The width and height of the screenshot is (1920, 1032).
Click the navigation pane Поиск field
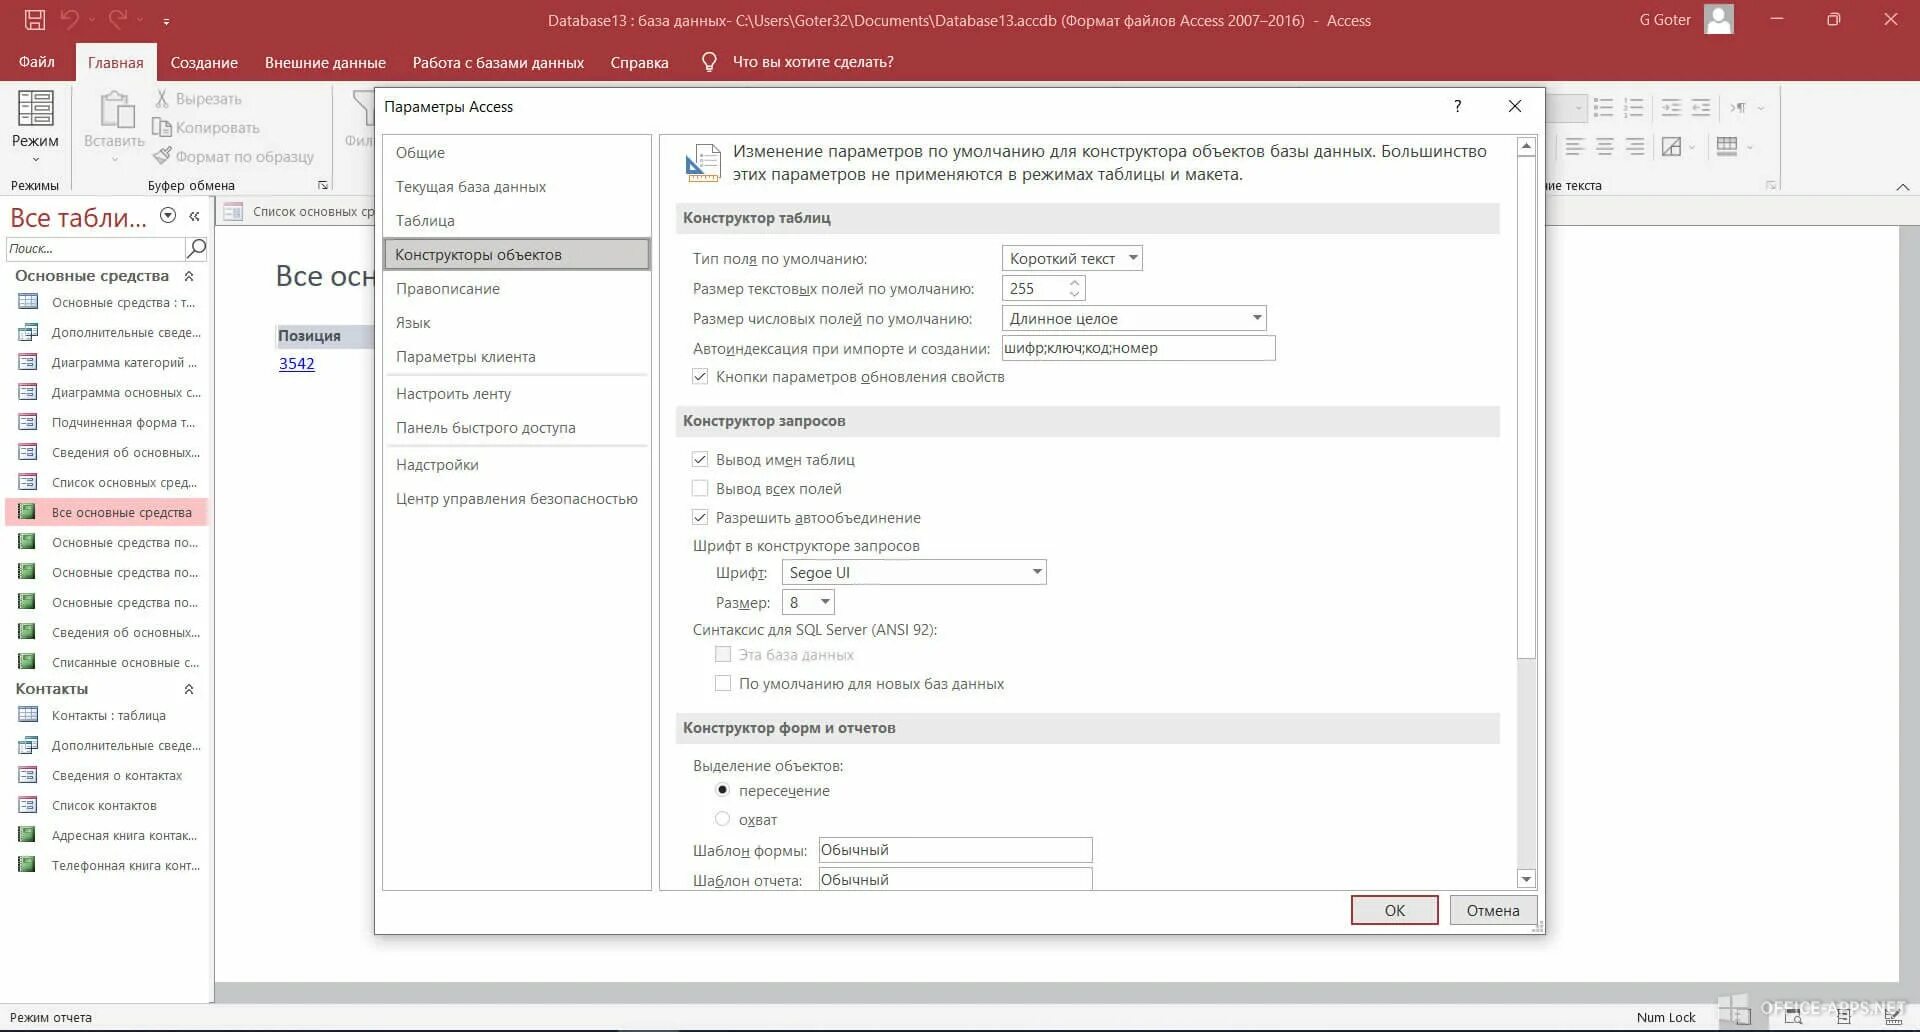96,248
